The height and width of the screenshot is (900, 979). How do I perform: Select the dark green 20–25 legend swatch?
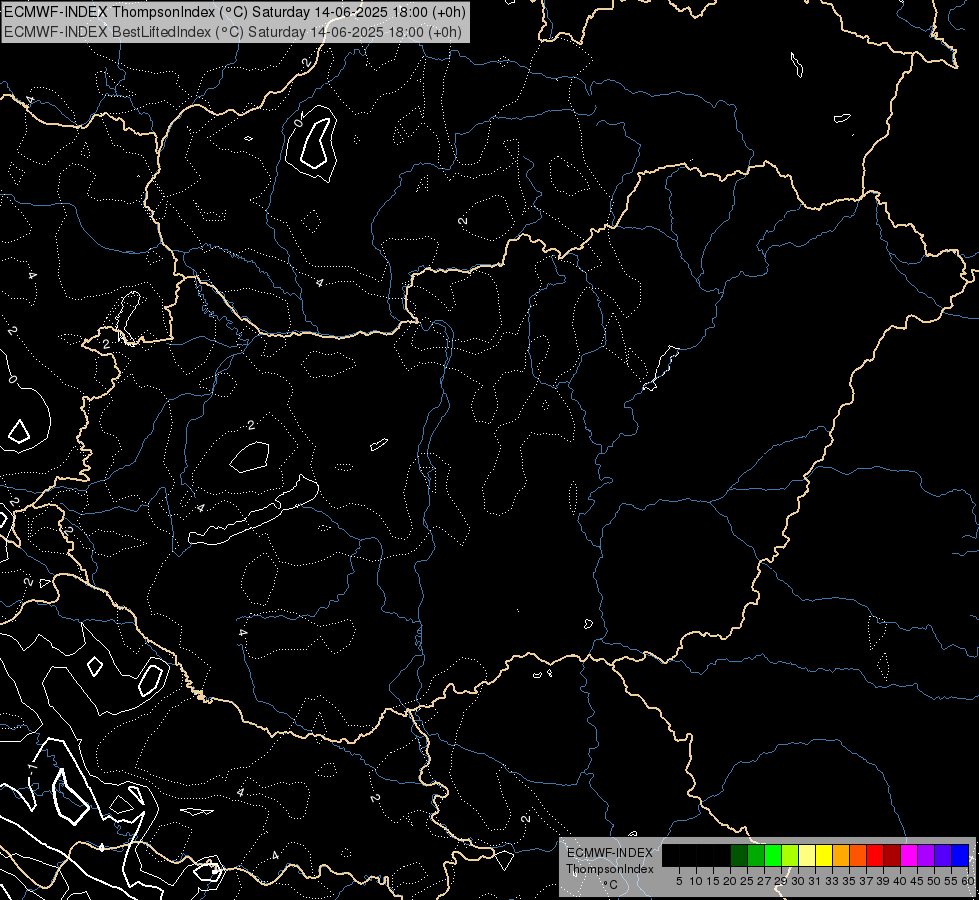pos(739,855)
